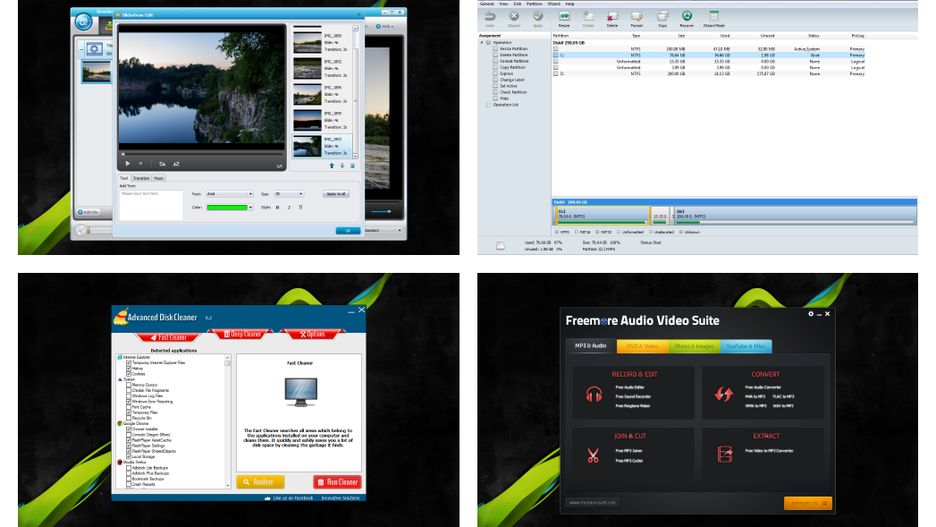Click Like us on Facebook link
Image resolution: width=936 pixels, height=527 pixels.
(289, 498)
